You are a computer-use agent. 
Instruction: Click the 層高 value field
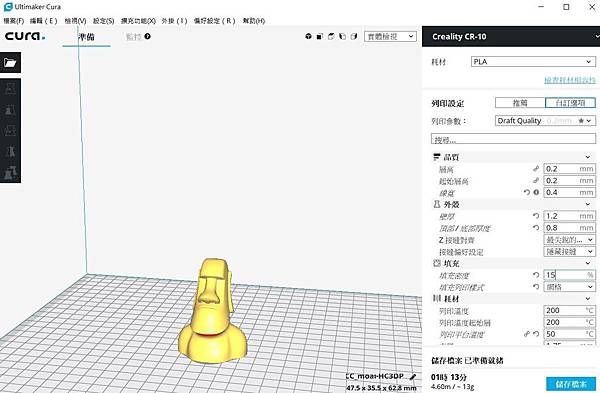pos(569,168)
